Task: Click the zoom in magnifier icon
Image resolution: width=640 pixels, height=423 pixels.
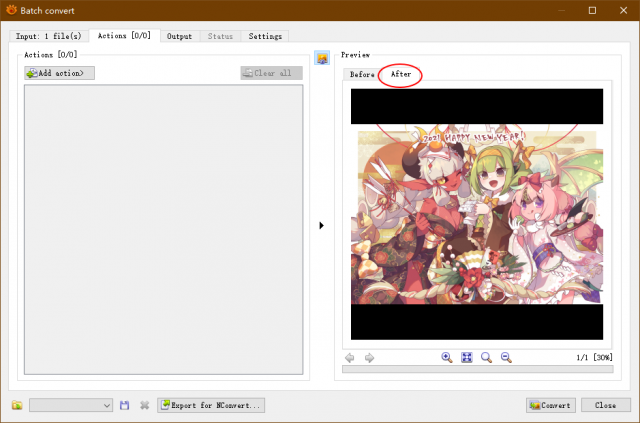Action: coord(447,358)
